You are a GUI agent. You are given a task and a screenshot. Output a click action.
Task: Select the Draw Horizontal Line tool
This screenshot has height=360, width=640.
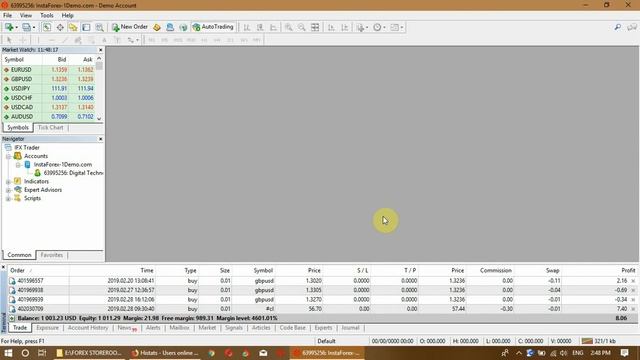pyautogui.click(x=51, y=40)
